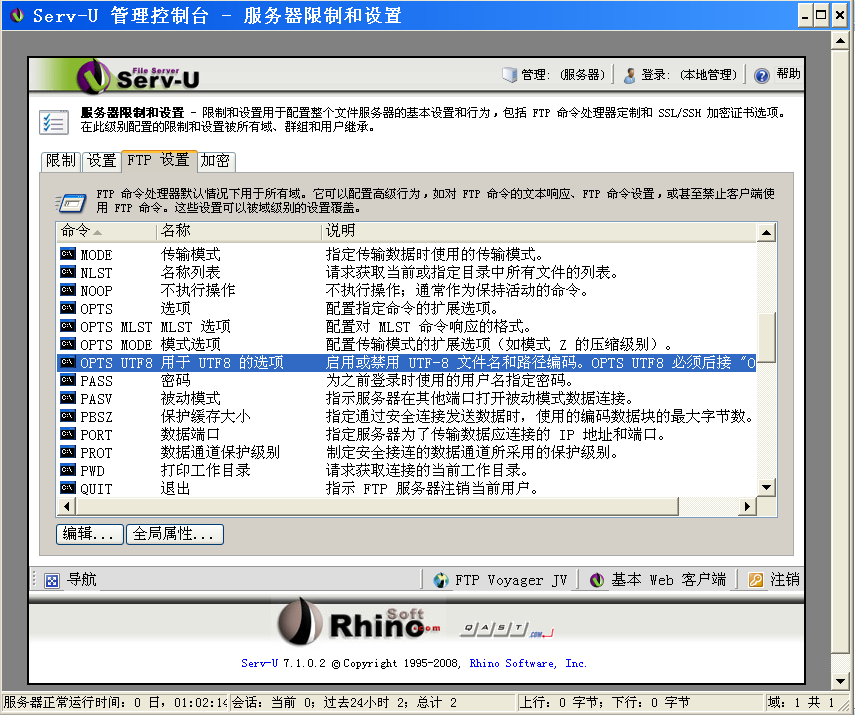The height and width of the screenshot is (715, 855).
Task: Open the 设置 tab
Action: pyautogui.click(x=100, y=161)
